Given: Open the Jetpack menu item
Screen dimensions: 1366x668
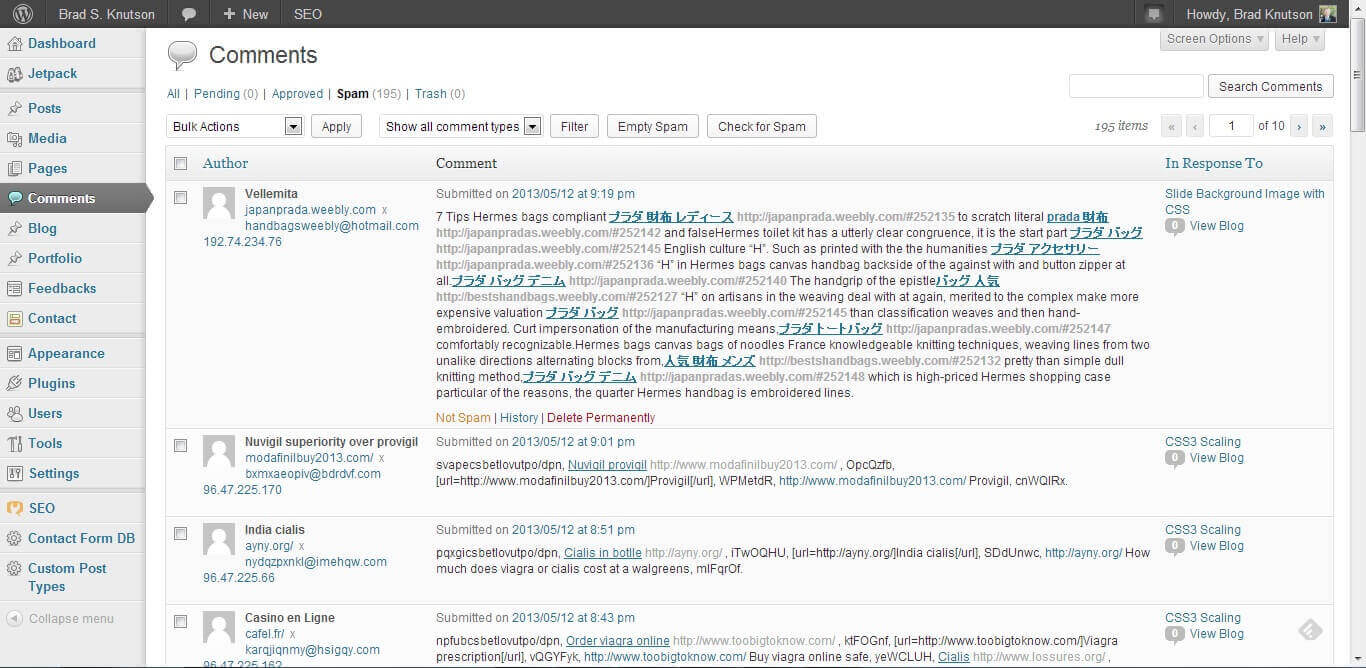Looking at the screenshot, I should 52,73.
